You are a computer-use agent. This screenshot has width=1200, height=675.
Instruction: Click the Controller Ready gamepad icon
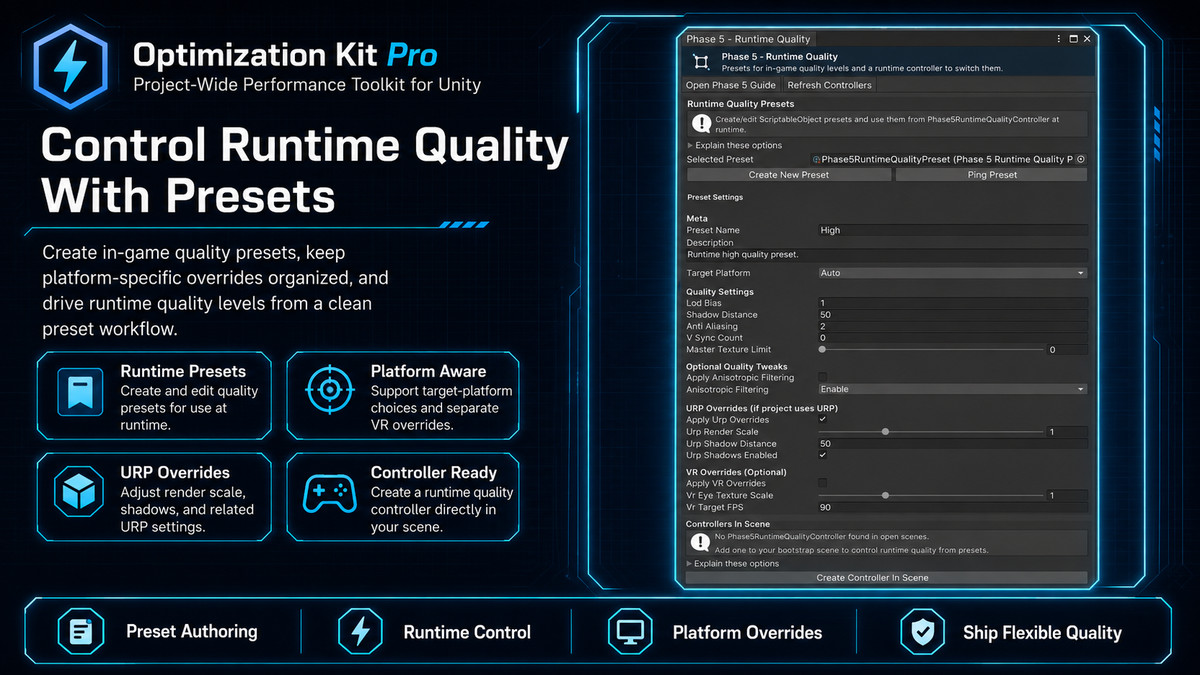point(329,492)
